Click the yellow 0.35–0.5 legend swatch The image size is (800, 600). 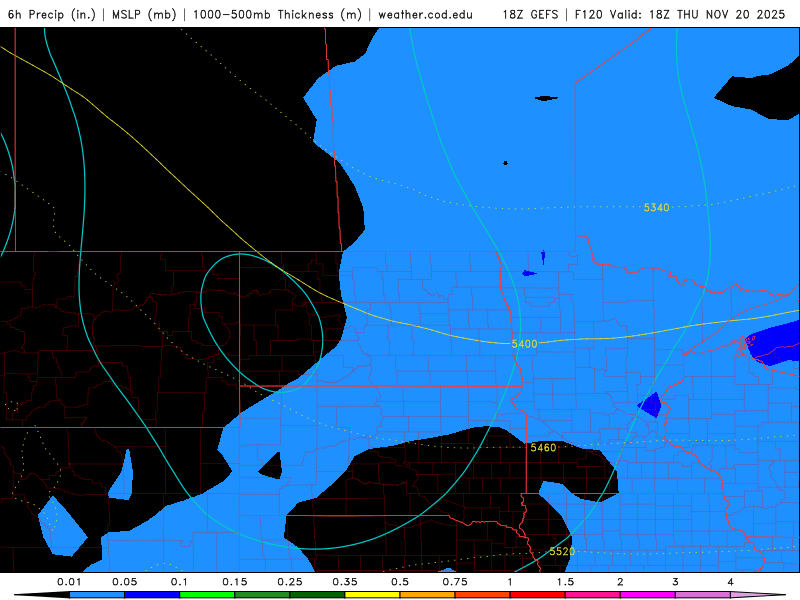(372, 595)
